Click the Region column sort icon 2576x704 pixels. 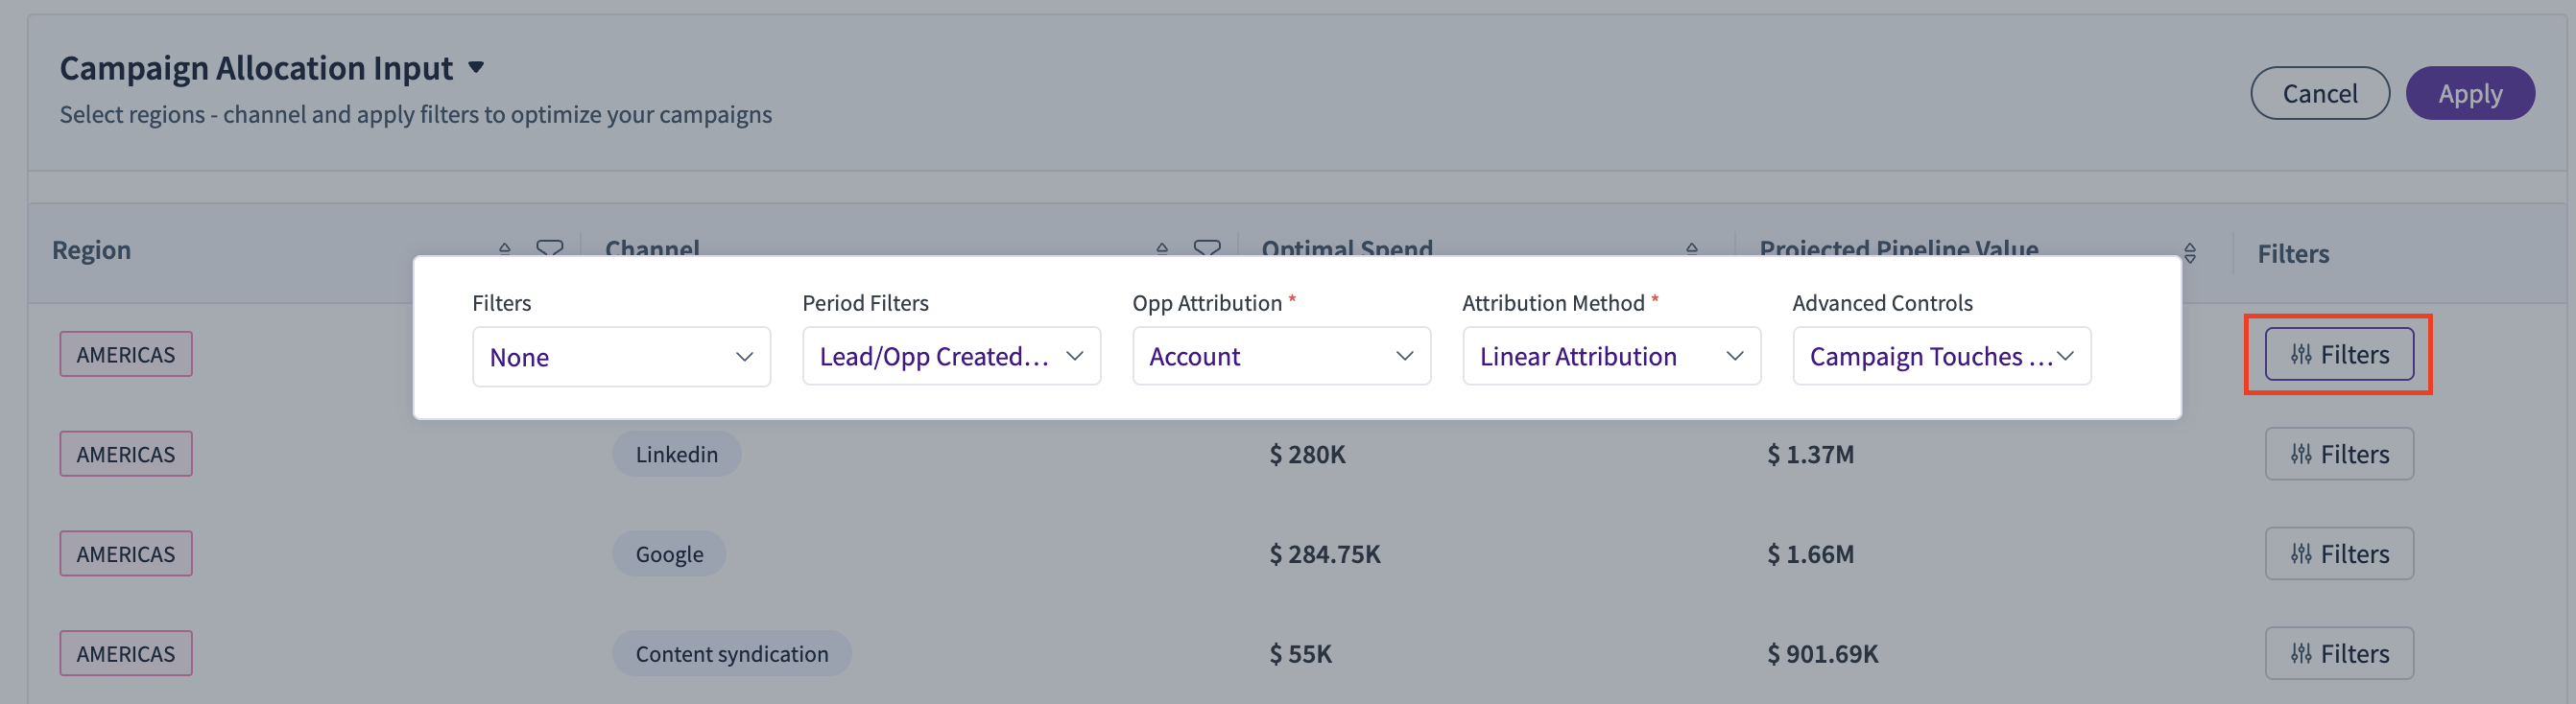tap(505, 248)
